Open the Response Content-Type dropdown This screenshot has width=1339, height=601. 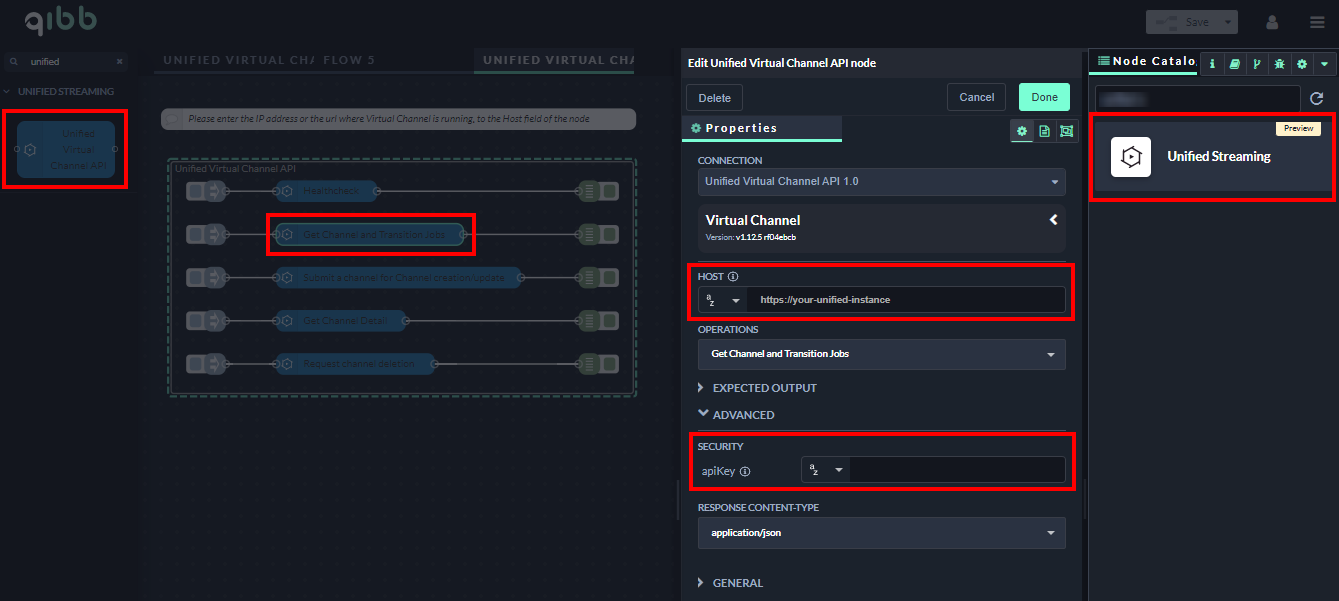pyautogui.click(x=881, y=533)
